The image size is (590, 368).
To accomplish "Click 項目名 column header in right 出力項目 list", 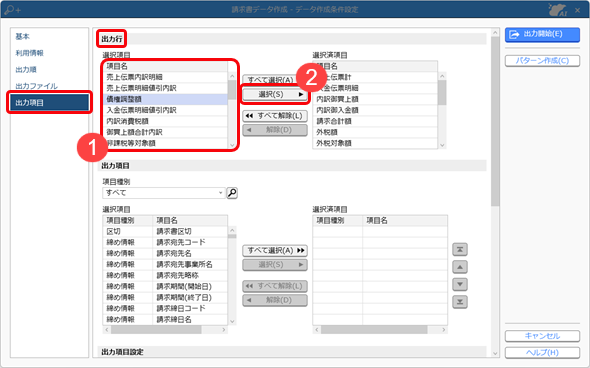I will click(x=405, y=220).
